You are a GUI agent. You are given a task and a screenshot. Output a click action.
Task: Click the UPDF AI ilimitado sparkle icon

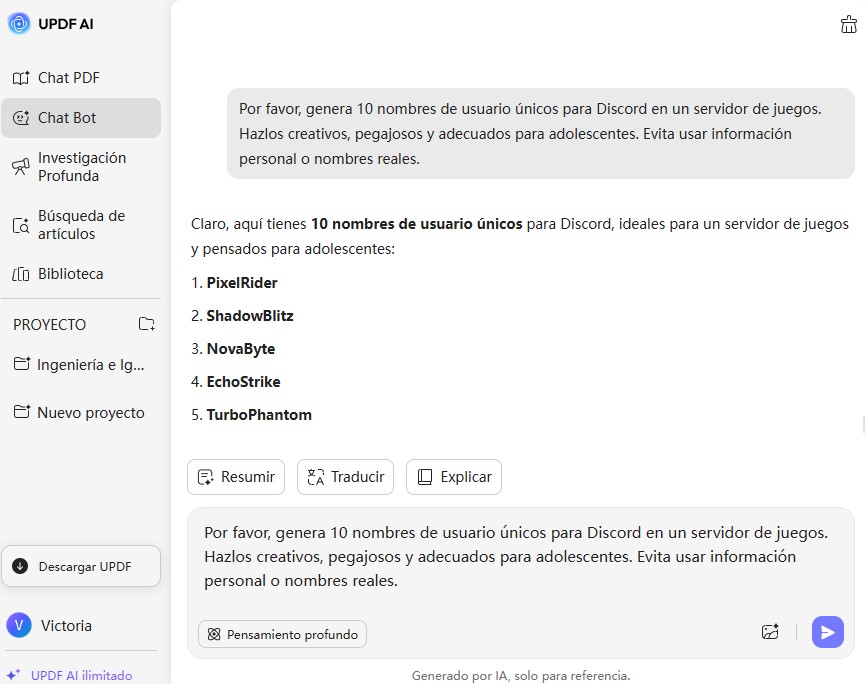coord(14,676)
